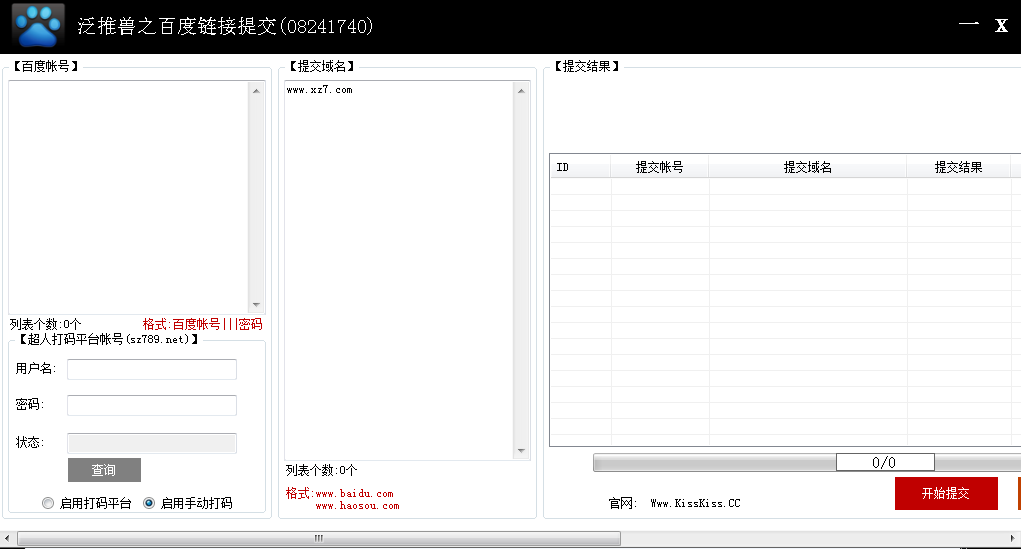
Task: Click the red 开始提交 button
Action: (x=946, y=493)
